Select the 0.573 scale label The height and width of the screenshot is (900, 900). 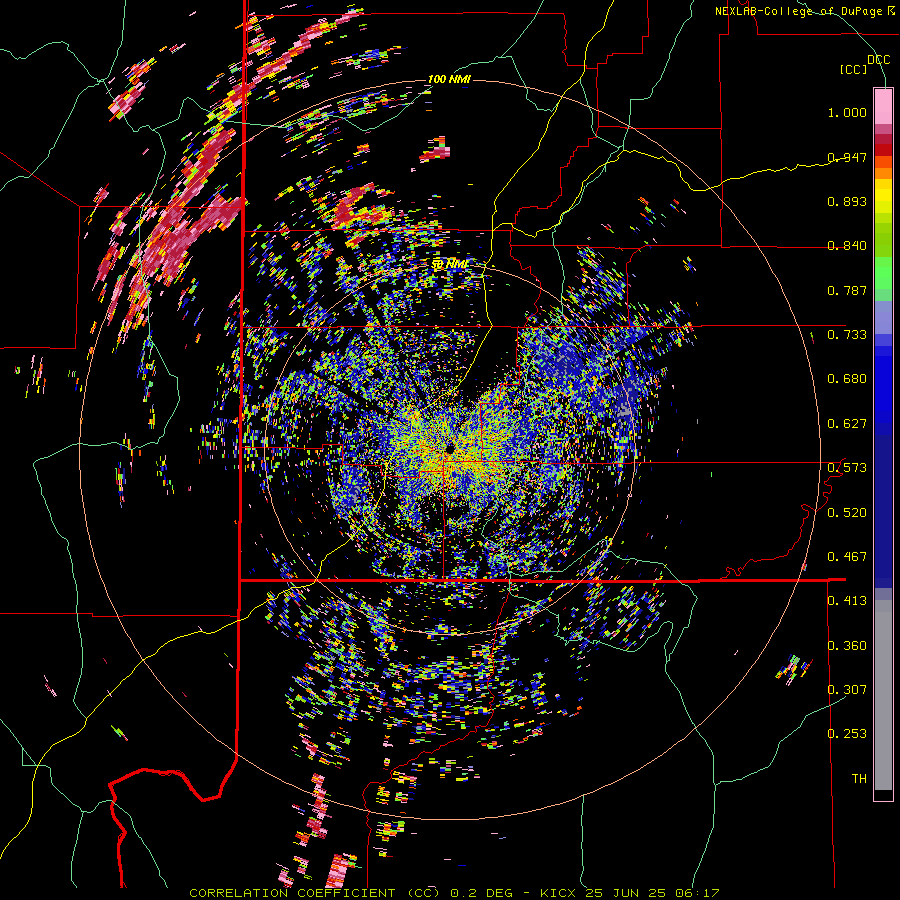(847, 468)
